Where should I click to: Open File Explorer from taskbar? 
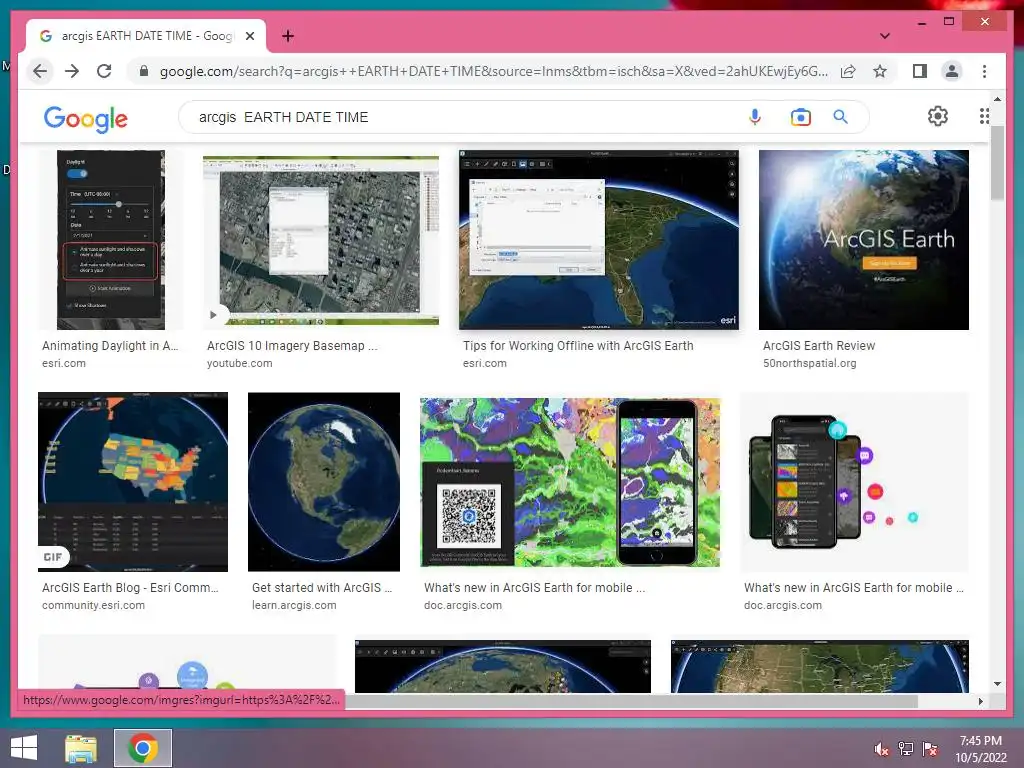tap(81, 748)
